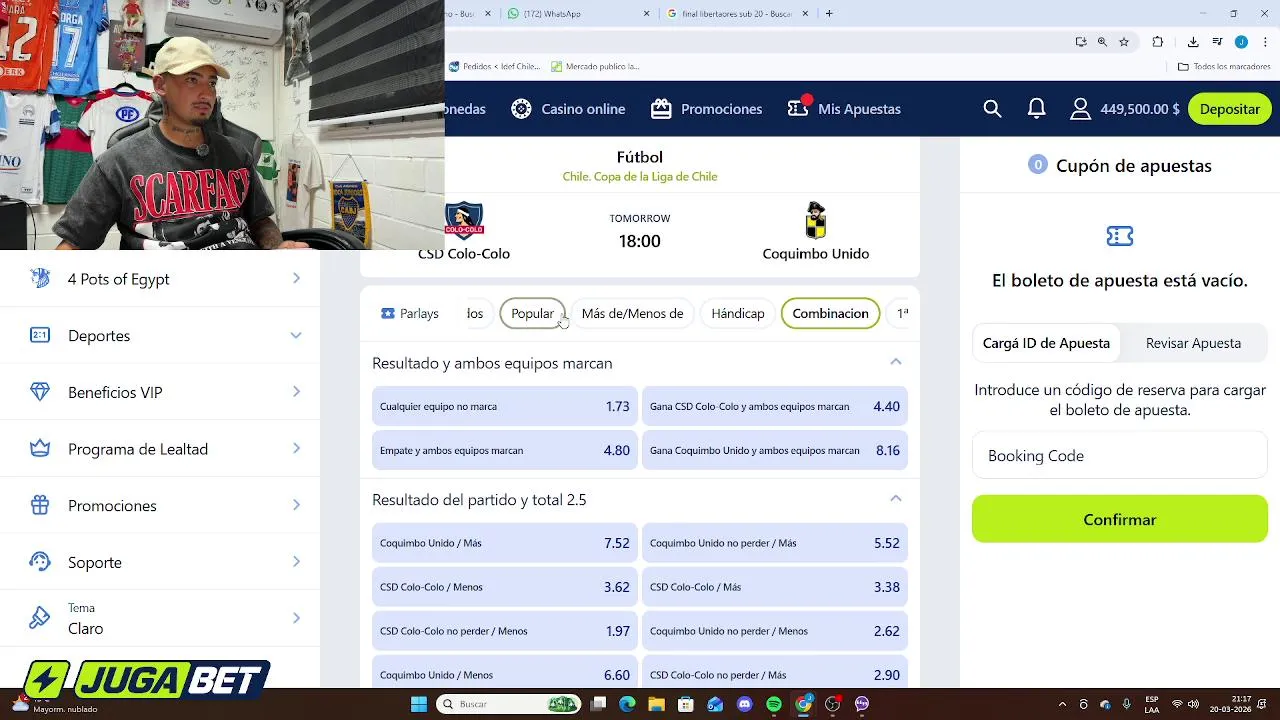Select the Combinacion market tab
Image resolution: width=1280 pixels, height=720 pixels.
[830, 313]
